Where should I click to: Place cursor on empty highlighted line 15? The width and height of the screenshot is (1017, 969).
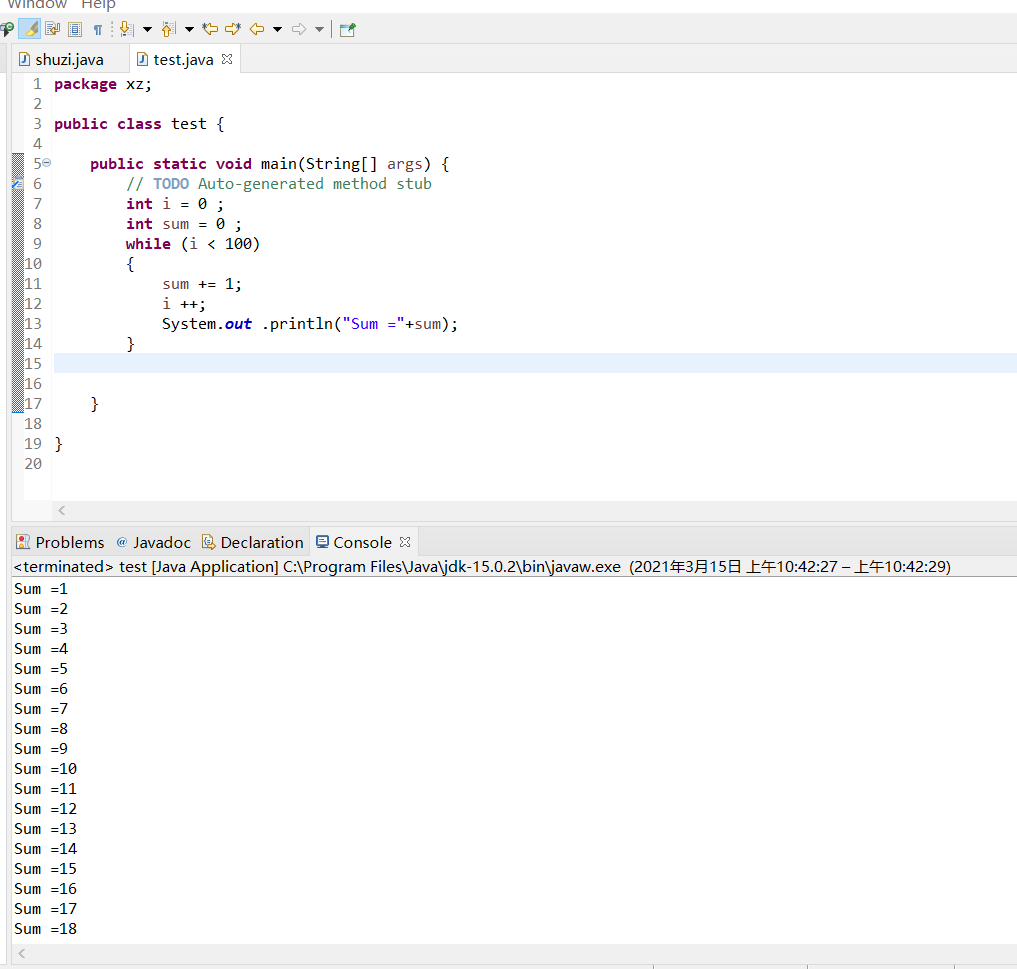(535, 363)
